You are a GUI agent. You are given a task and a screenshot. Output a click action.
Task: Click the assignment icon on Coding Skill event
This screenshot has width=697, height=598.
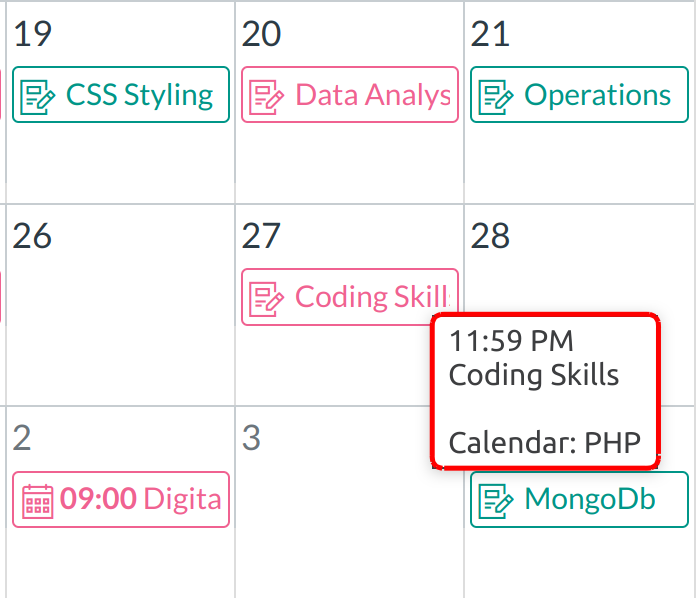[x=268, y=298]
